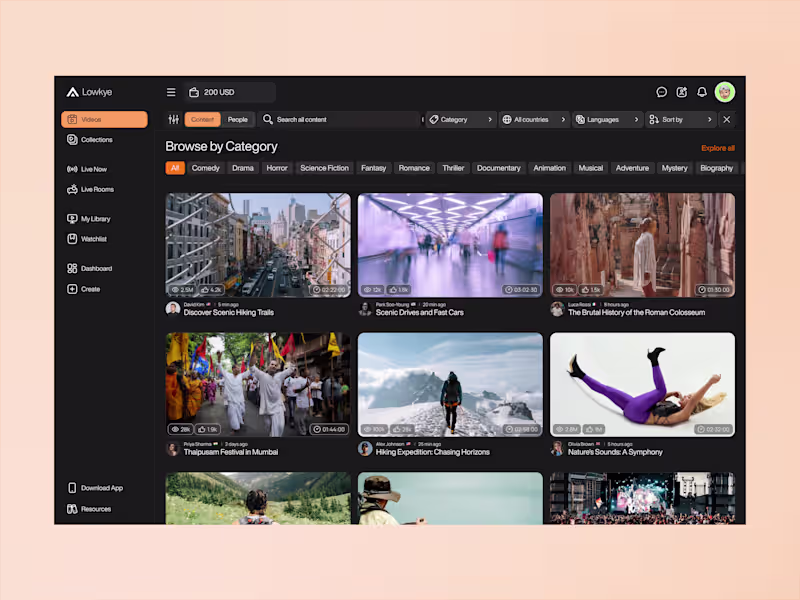Click the filter sliders icon
The width and height of the screenshot is (800, 600).
click(x=173, y=119)
